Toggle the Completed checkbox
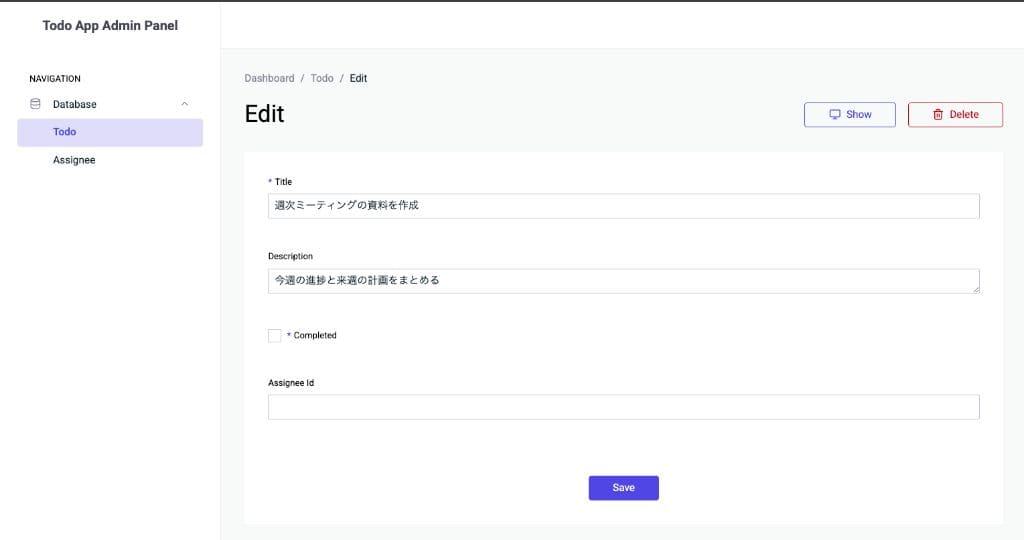The height and width of the screenshot is (540, 1024). (274, 336)
